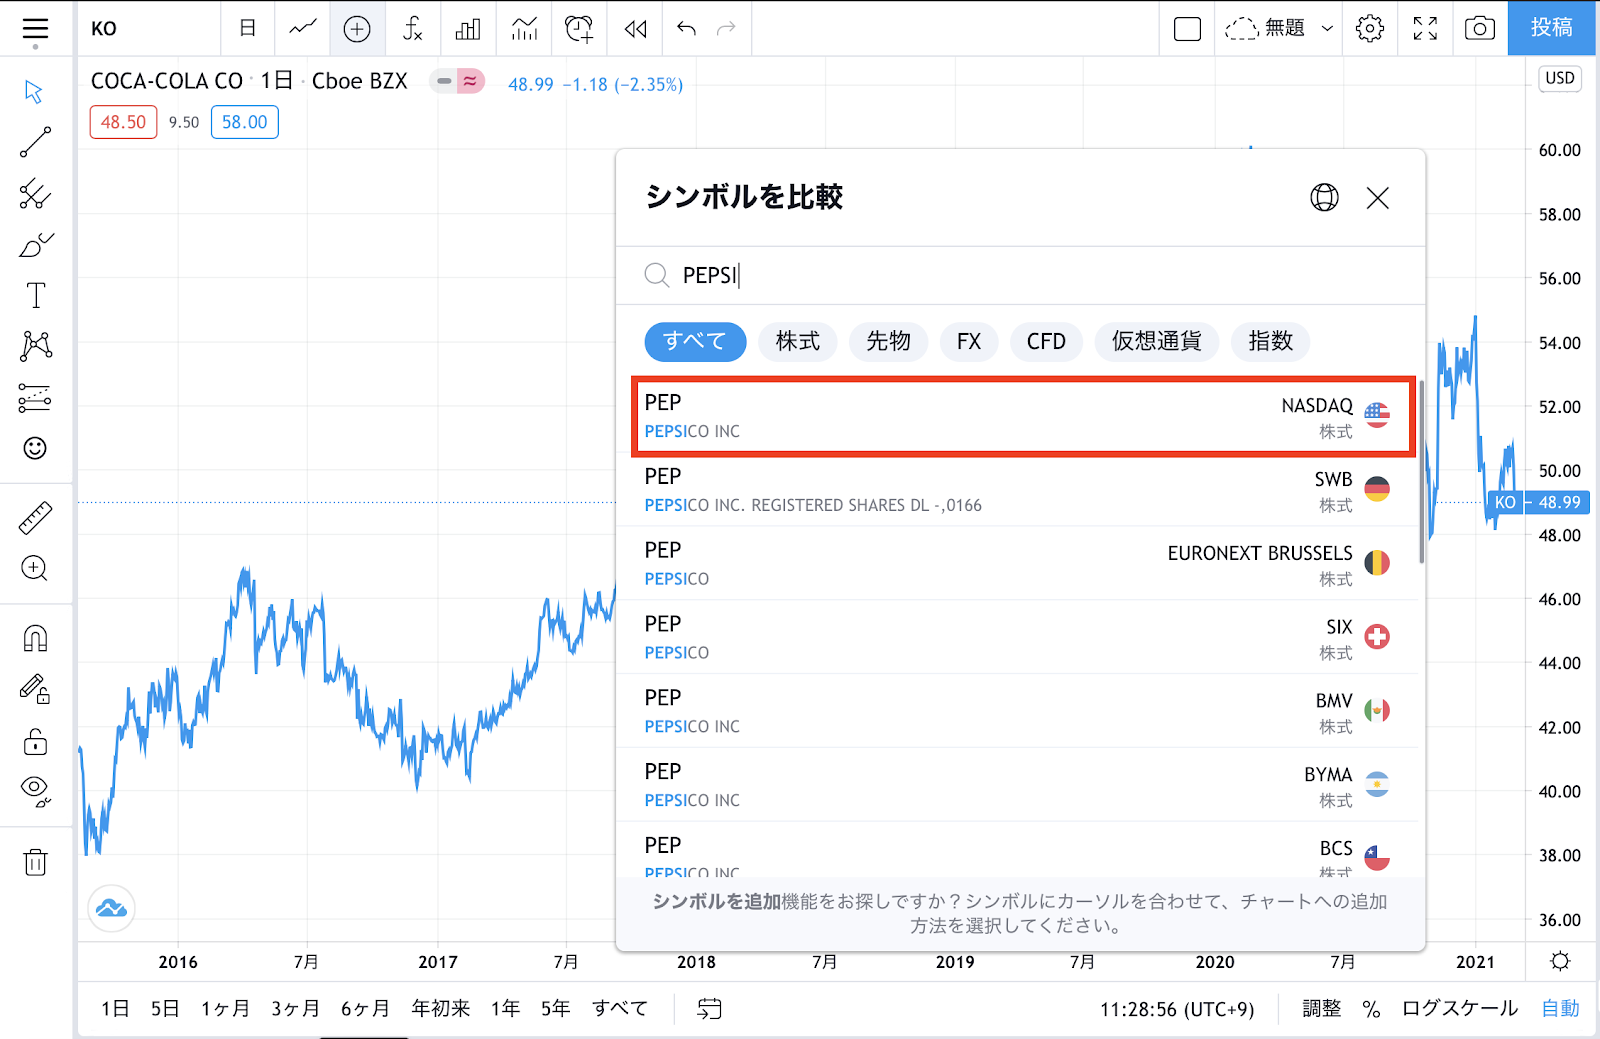Click the 48.50 sell price button

[x=123, y=122]
